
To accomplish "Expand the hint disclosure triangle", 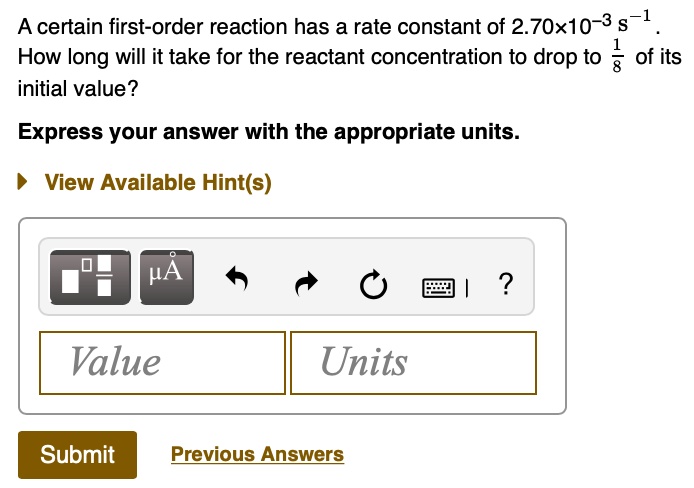I will pyautogui.click(x=23, y=182).
